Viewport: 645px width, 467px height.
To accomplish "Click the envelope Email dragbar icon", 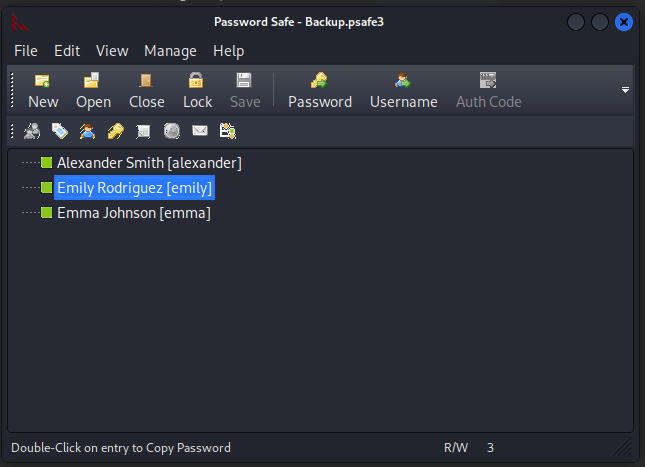I will tap(200, 131).
